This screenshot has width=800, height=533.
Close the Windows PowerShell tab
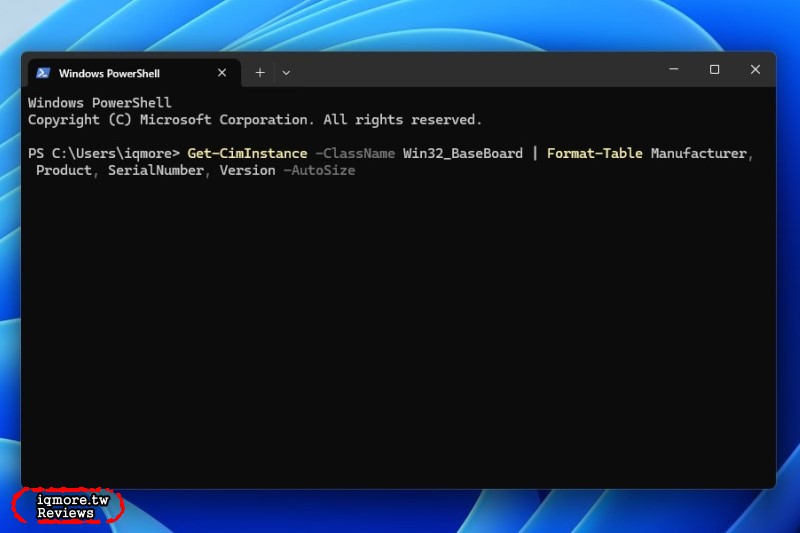(222, 73)
